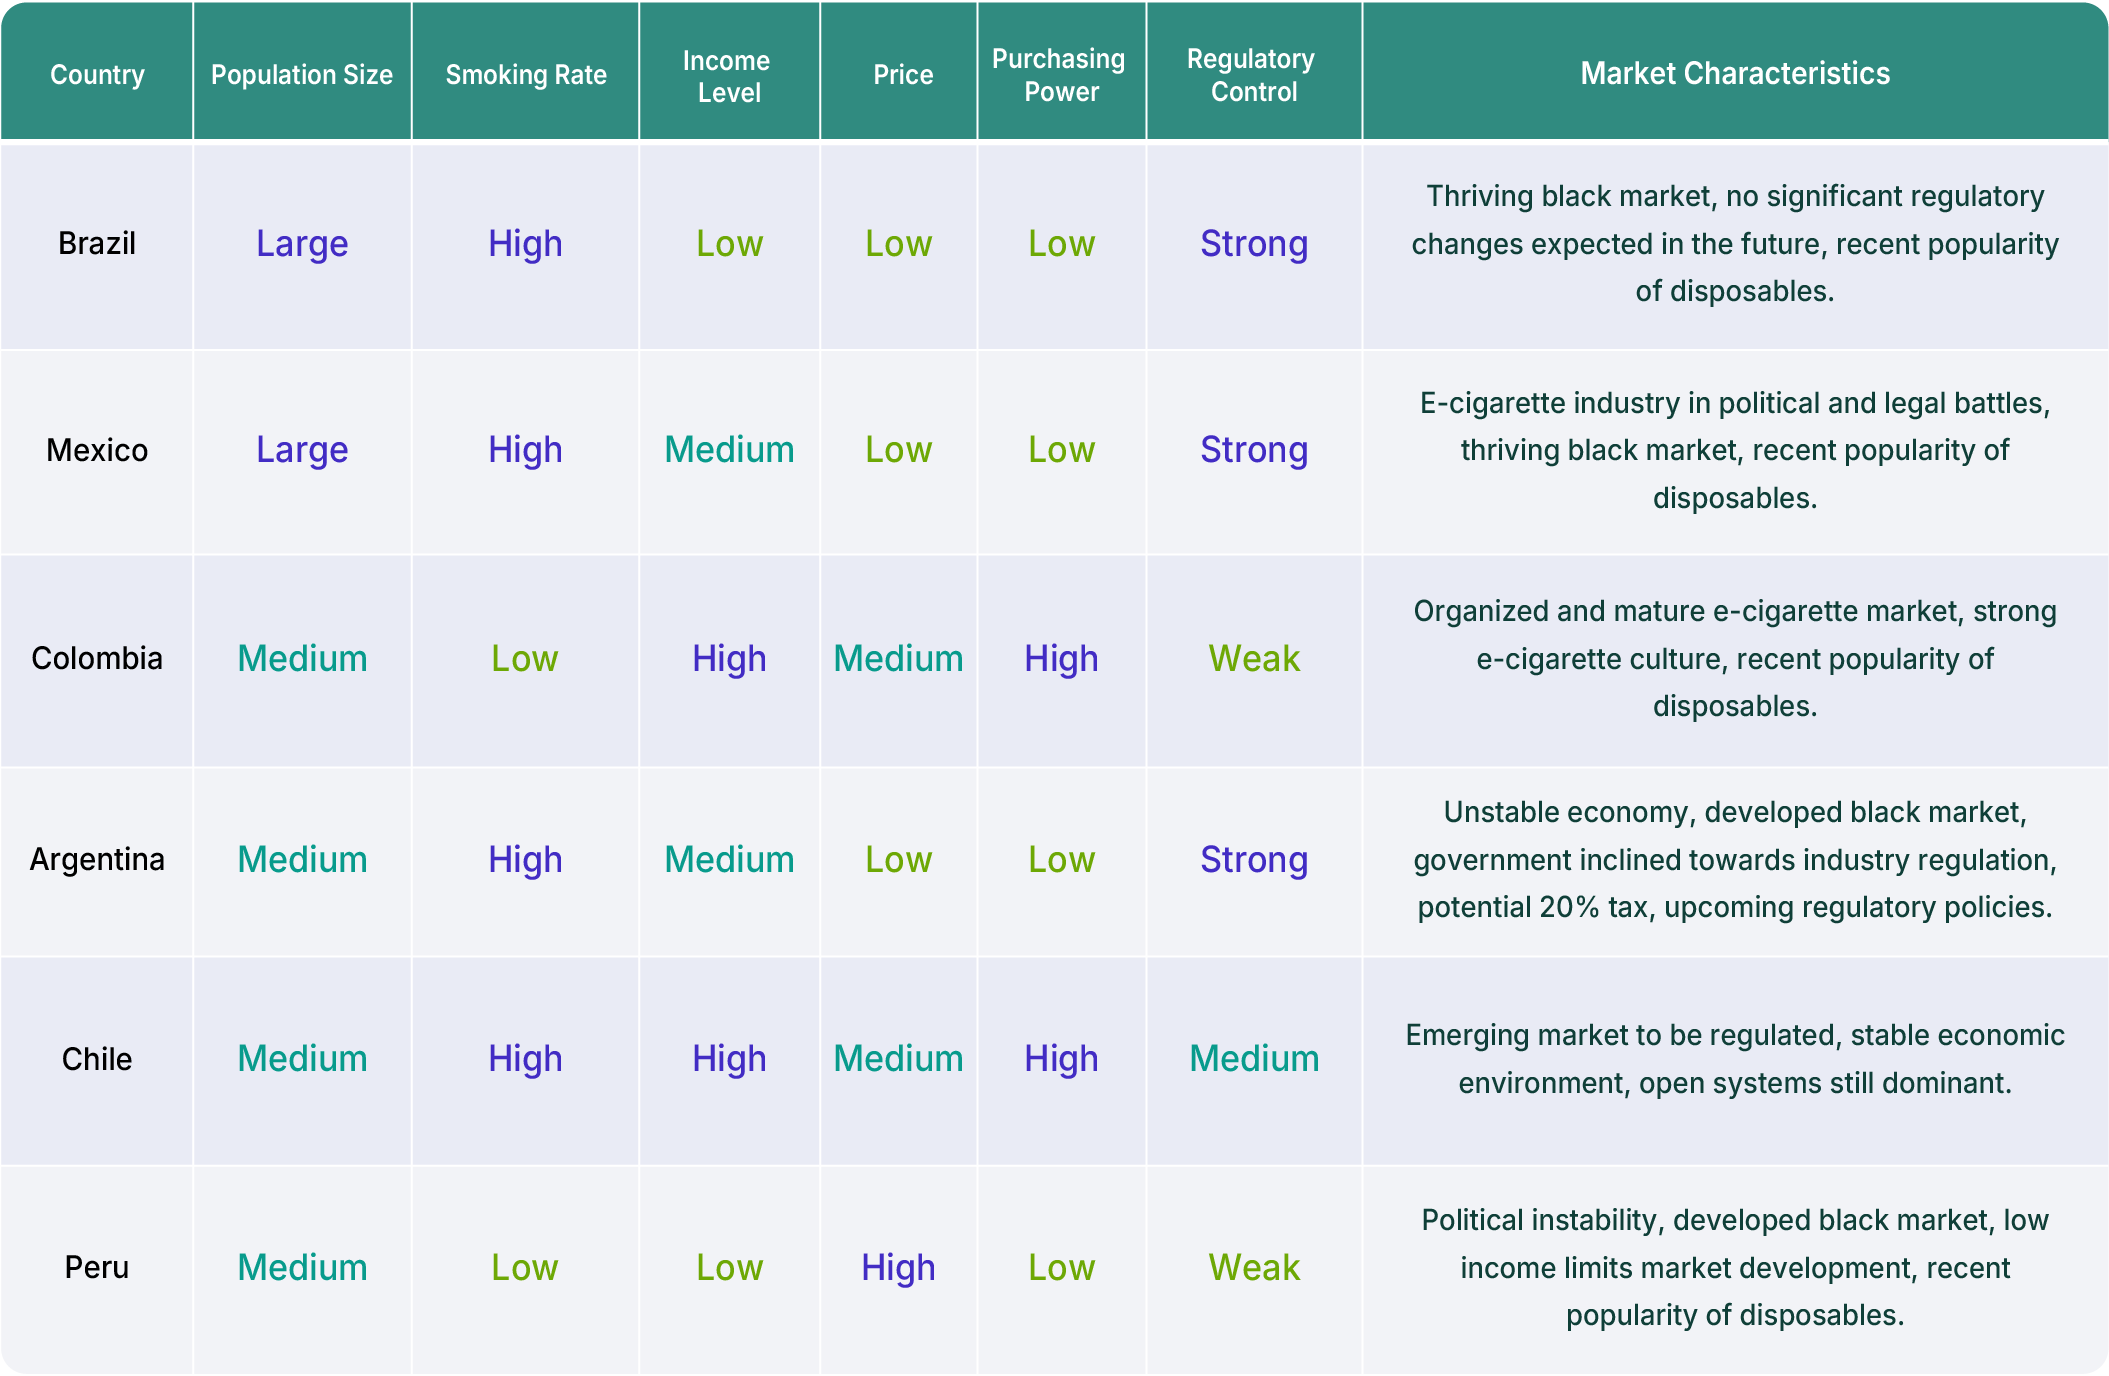Click the Price column header
This screenshot has width=2109, height=1376.
(x=903, y=75)
